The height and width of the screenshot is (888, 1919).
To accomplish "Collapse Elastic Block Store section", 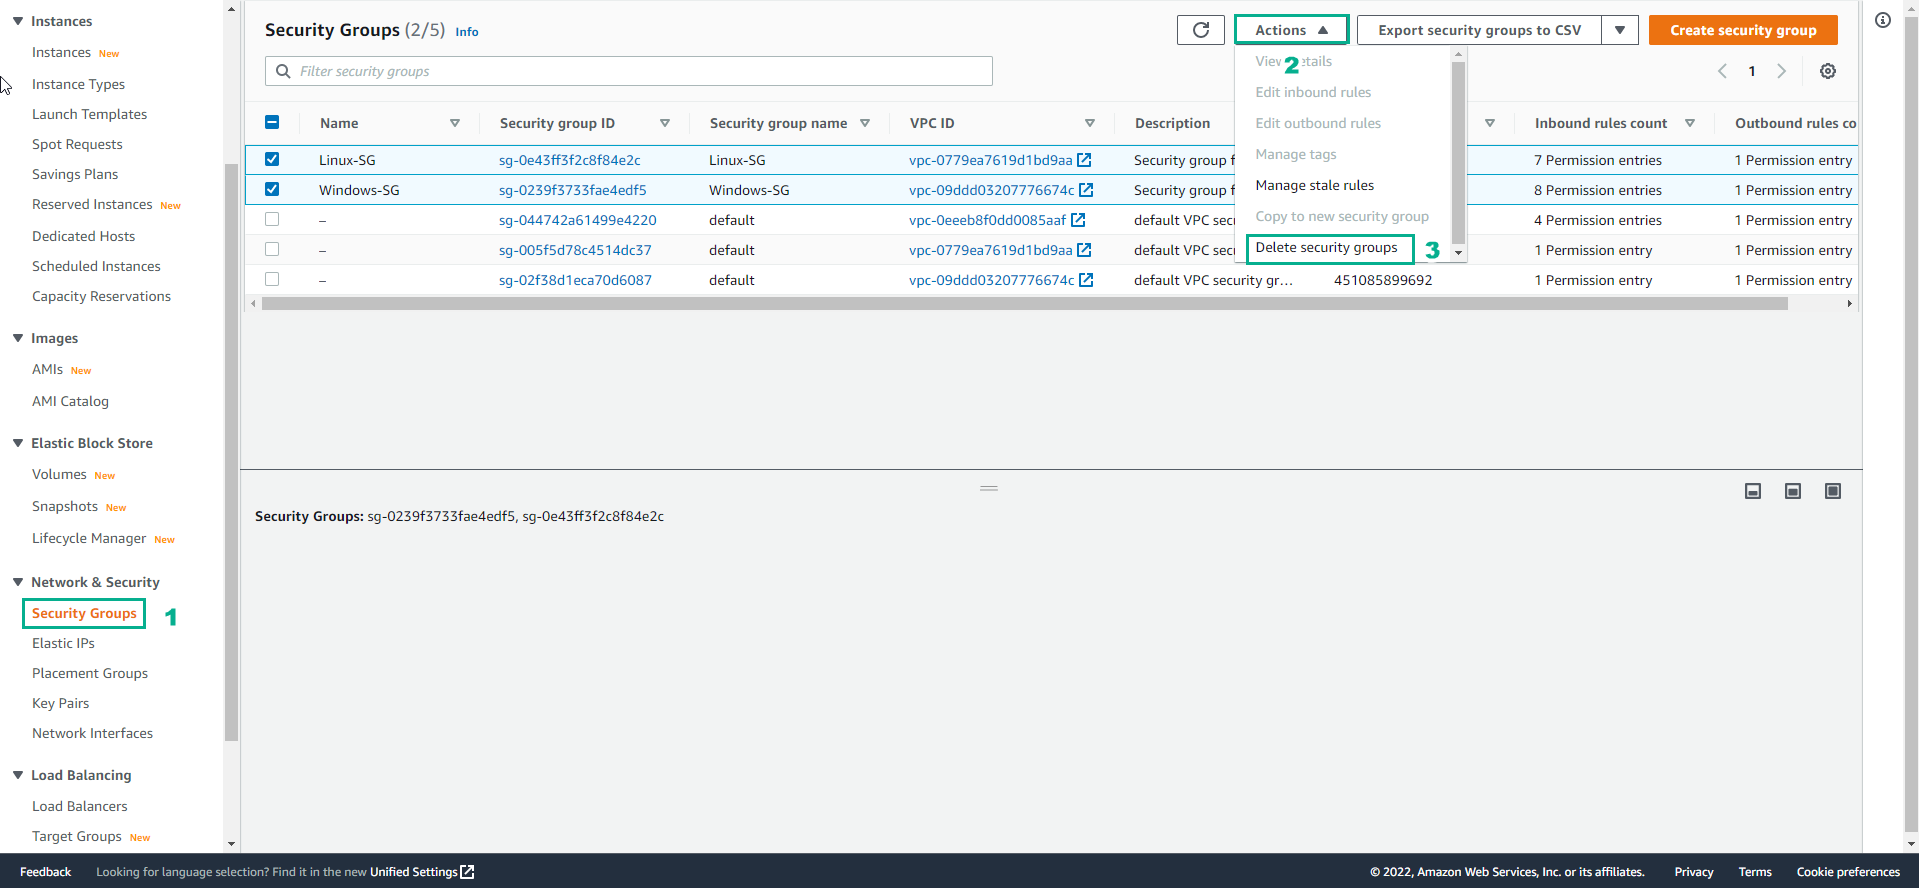I will tap(18, 443).
